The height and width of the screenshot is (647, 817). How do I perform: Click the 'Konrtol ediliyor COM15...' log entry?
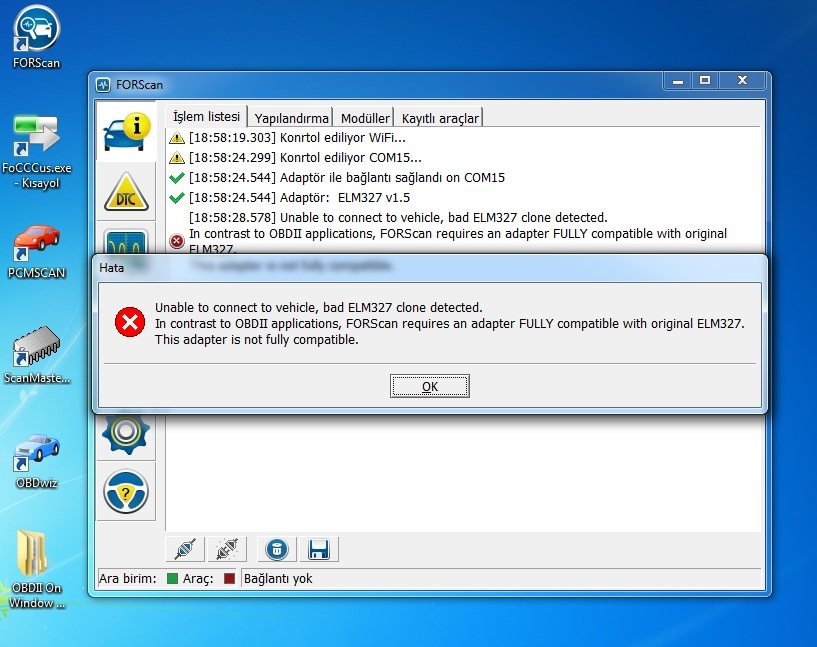(x=305, y=157)
